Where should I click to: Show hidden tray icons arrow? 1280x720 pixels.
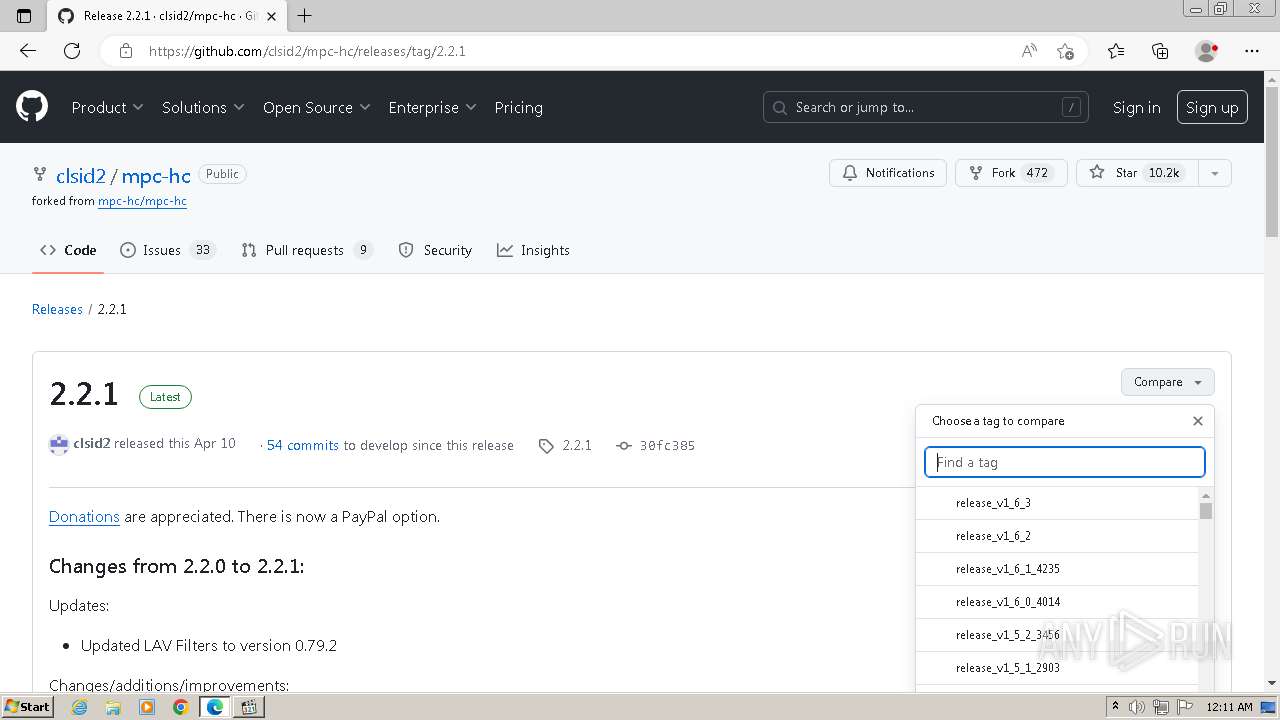click(1117, 707)
